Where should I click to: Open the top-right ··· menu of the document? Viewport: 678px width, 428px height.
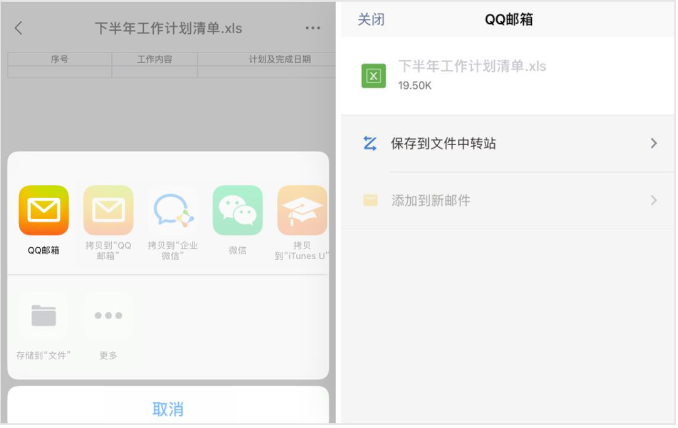click(x=313, y=28)
